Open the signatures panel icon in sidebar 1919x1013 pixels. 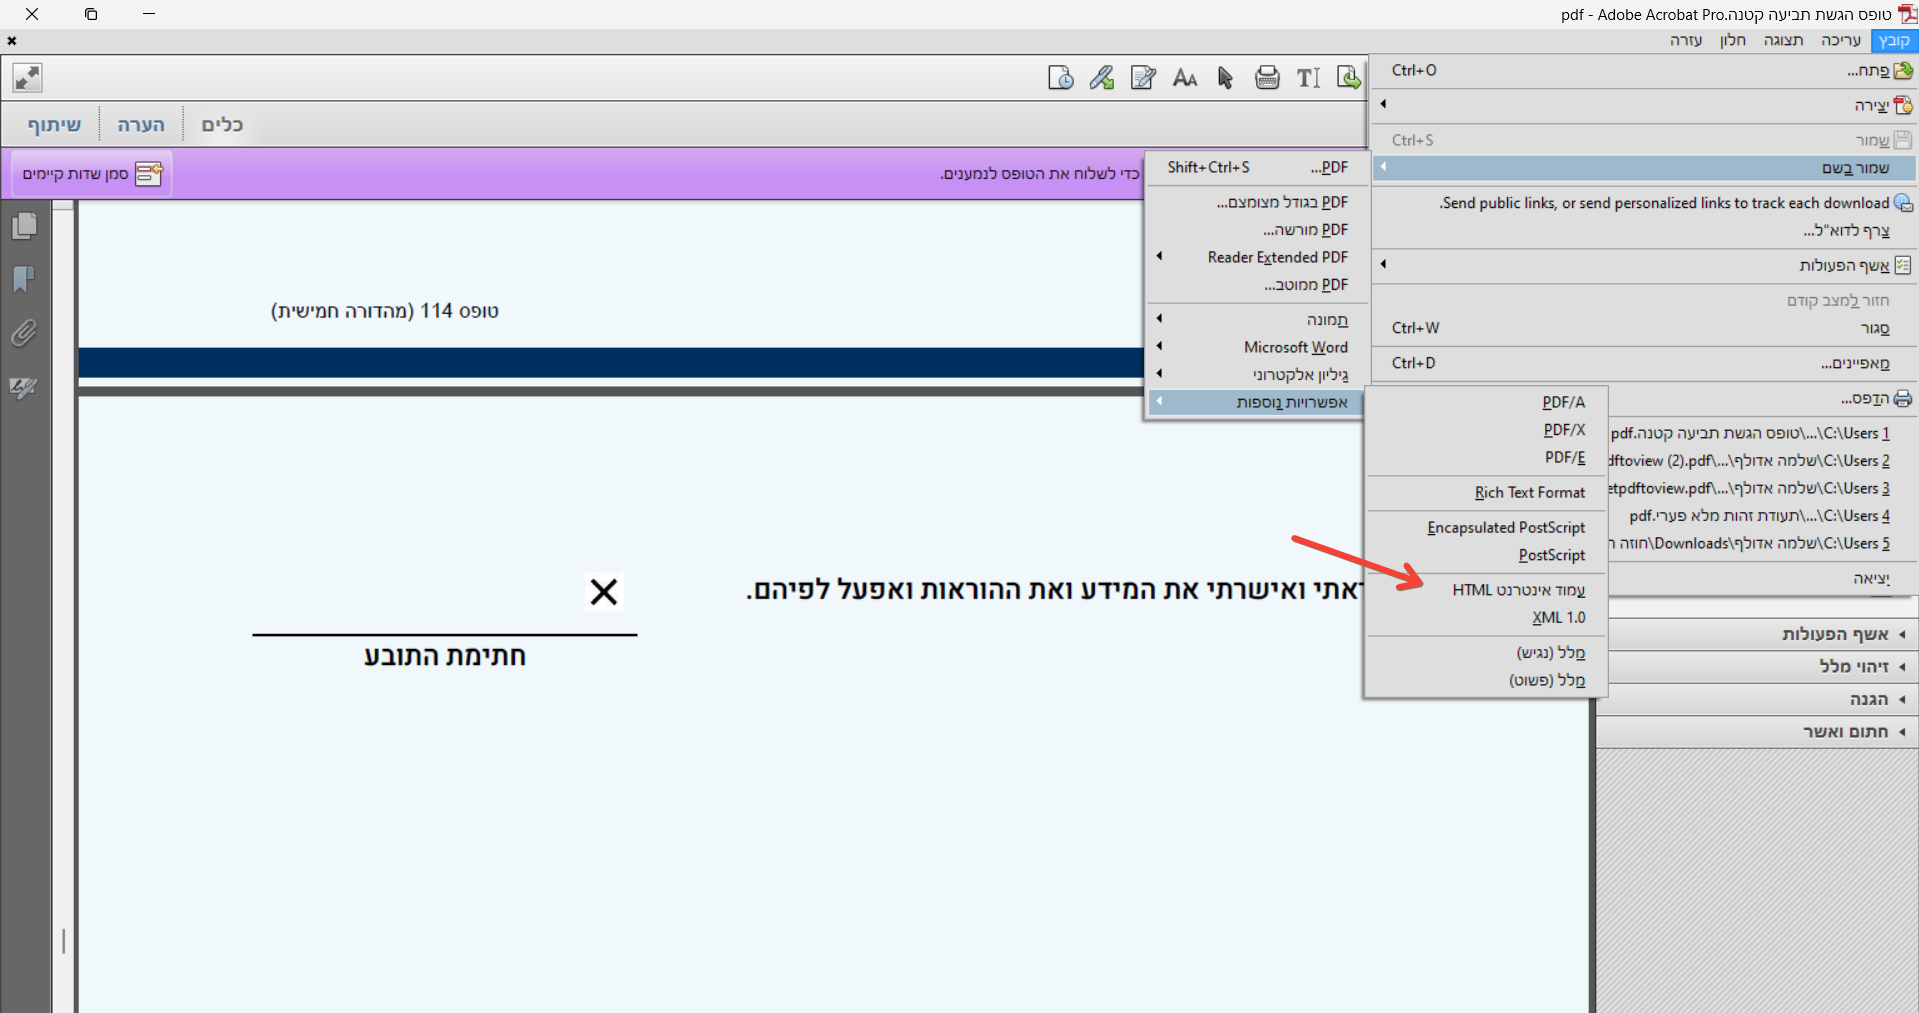pos(24,387)
